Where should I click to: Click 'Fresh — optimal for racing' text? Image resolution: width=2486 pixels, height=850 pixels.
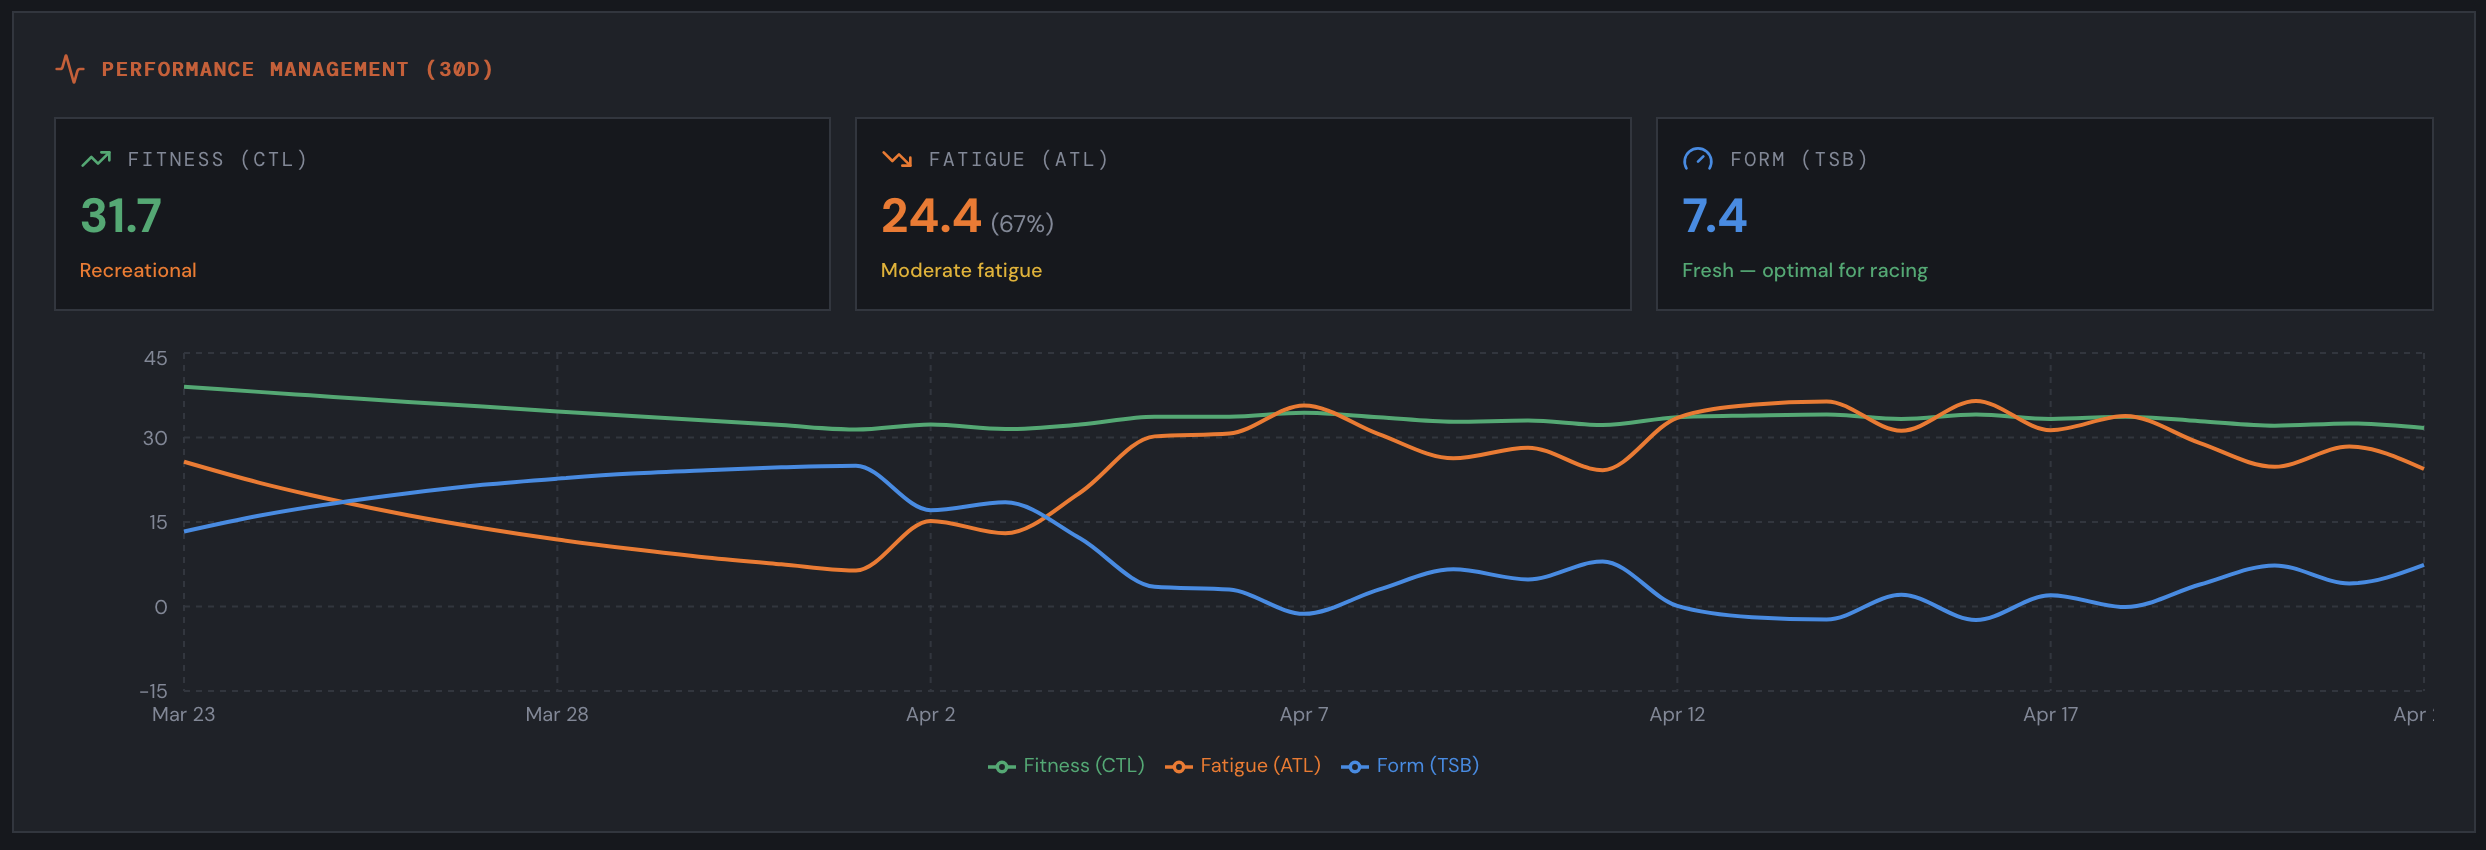pos(1805,270)
